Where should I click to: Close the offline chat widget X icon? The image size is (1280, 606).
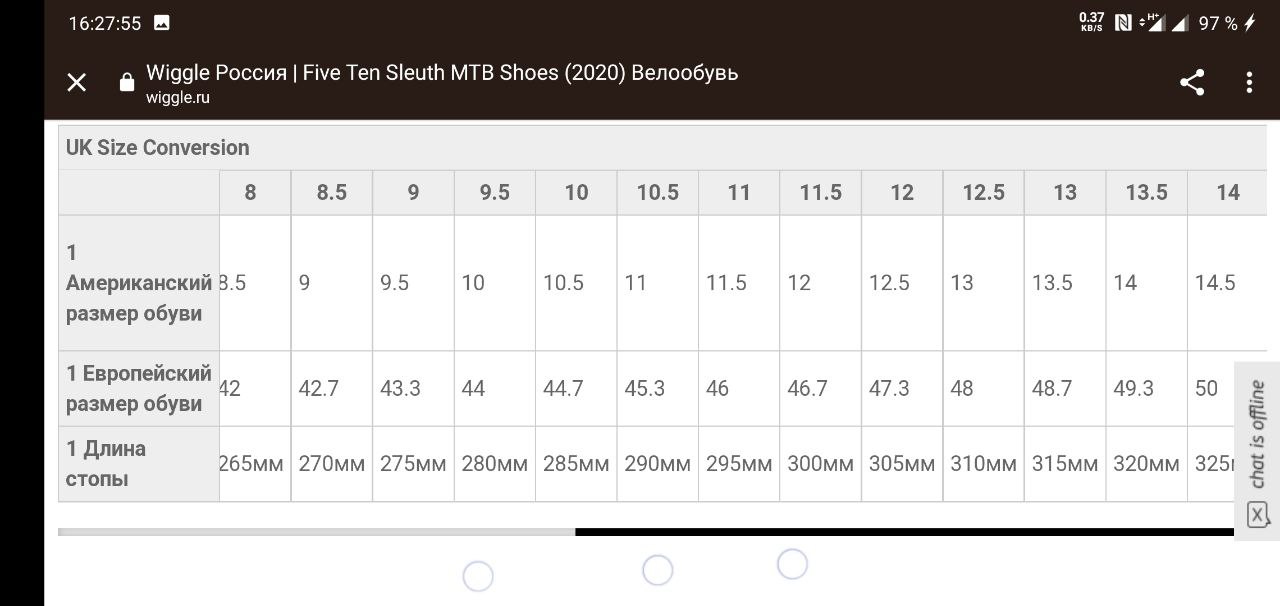(1257, 515)
